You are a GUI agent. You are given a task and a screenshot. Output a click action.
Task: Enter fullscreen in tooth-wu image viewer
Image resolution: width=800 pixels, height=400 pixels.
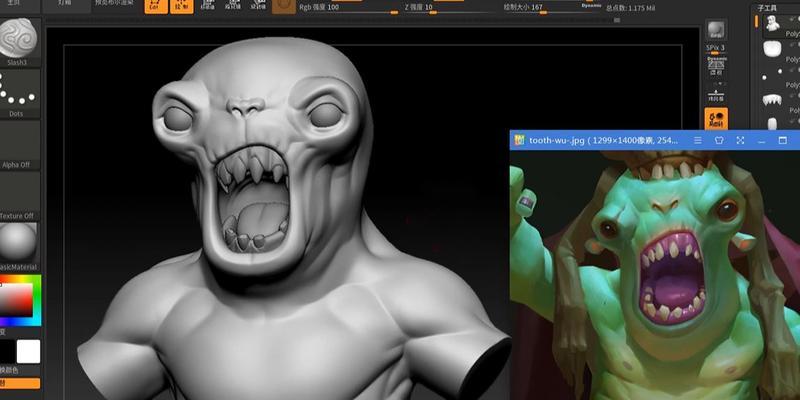coord(740,140)
